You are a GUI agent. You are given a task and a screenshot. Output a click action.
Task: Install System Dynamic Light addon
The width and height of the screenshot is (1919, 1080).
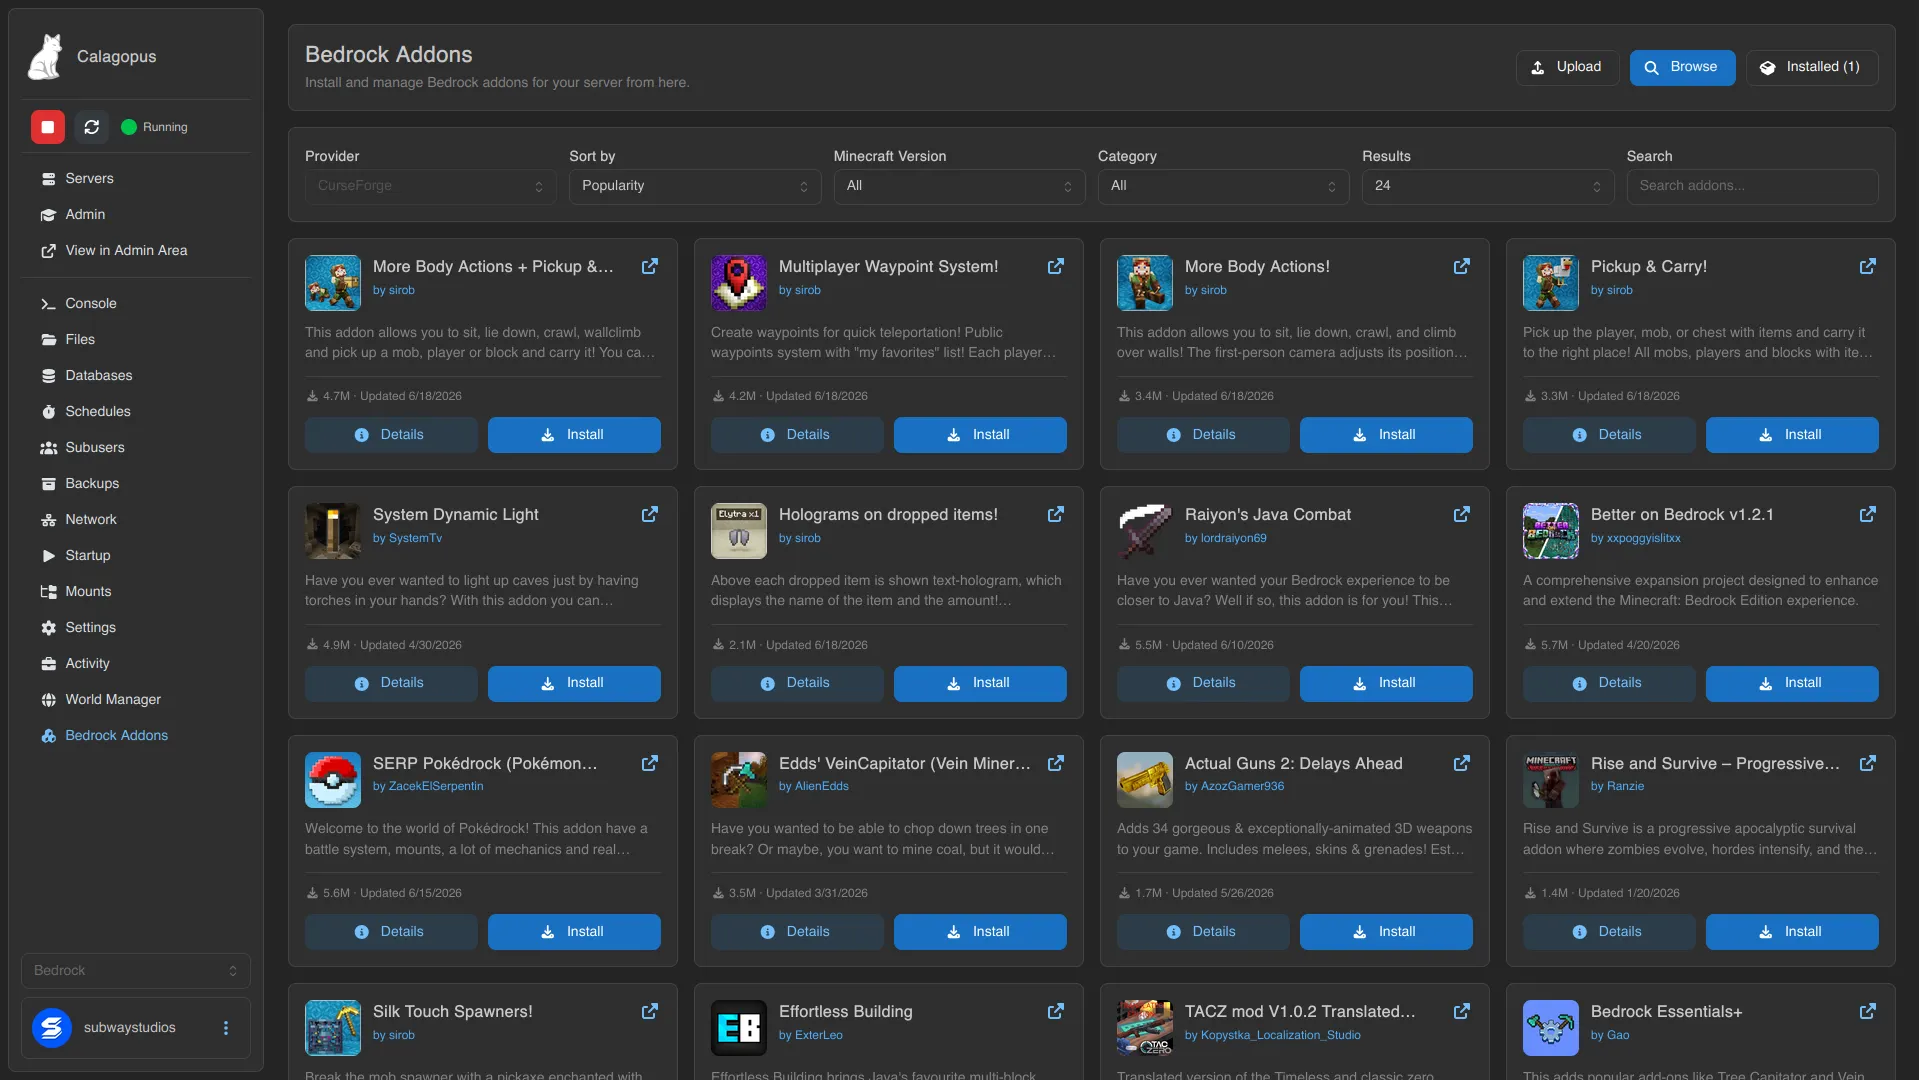[574, 683]
